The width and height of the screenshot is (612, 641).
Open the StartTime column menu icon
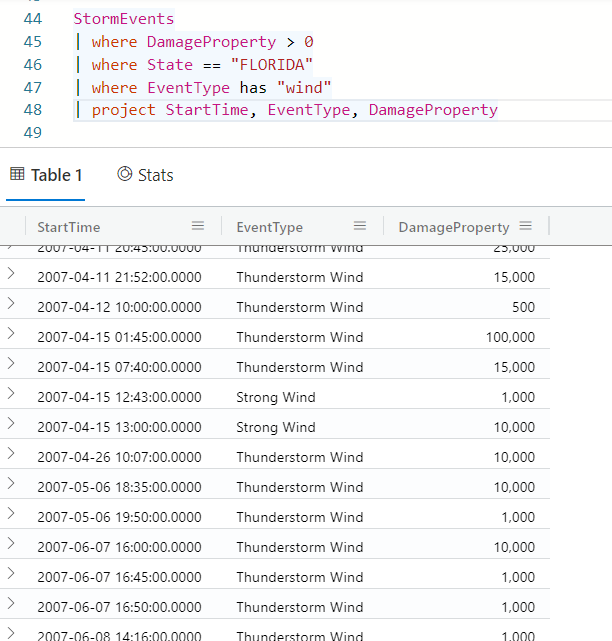point(198,226)
